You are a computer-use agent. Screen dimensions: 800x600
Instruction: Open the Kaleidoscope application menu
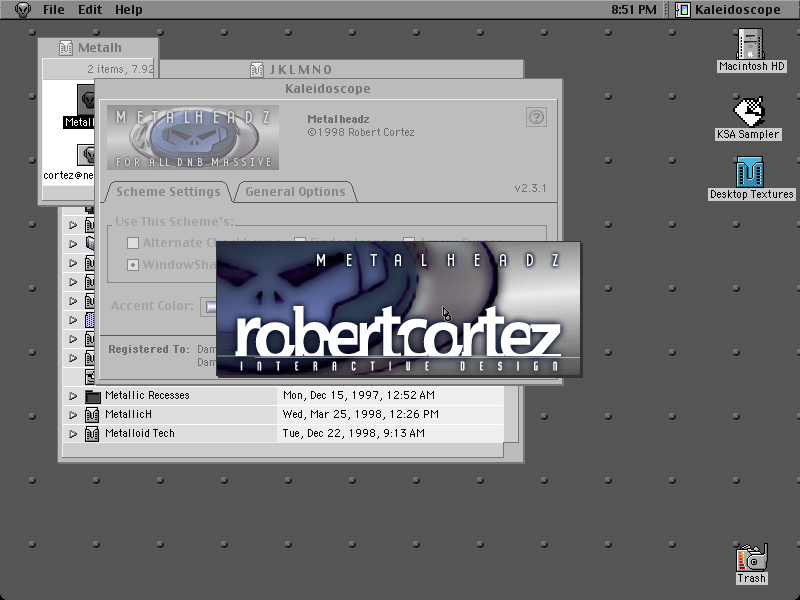click(x=728, y=10)
